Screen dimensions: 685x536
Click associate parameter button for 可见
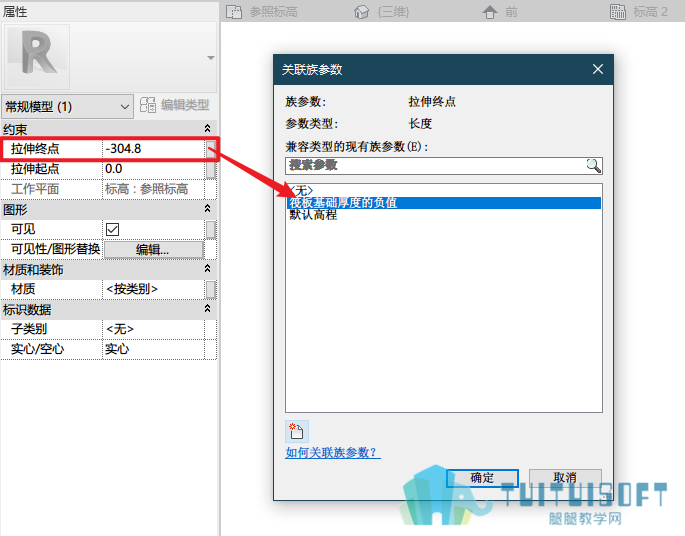211,229
